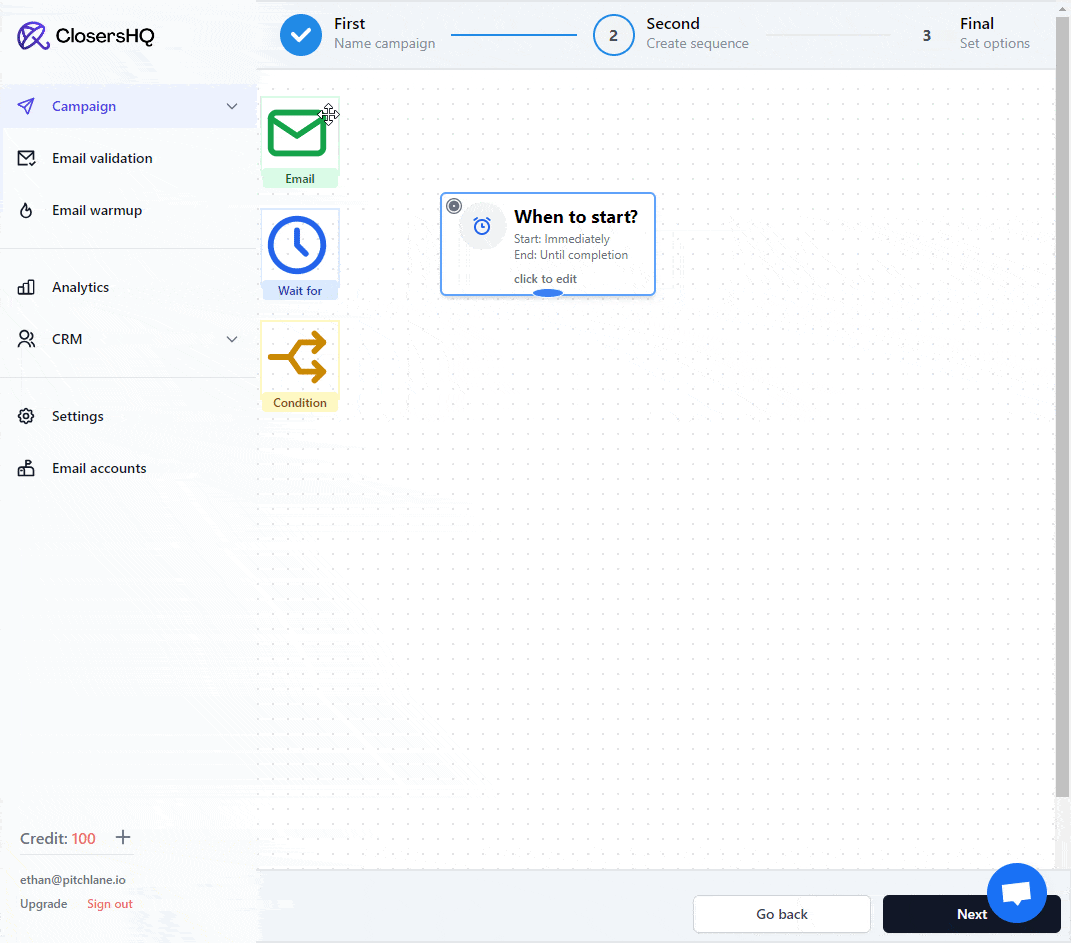Screen dimensions: 1071x943
Task: Click the blue connector handle under start node
Action: click(548, 293)
